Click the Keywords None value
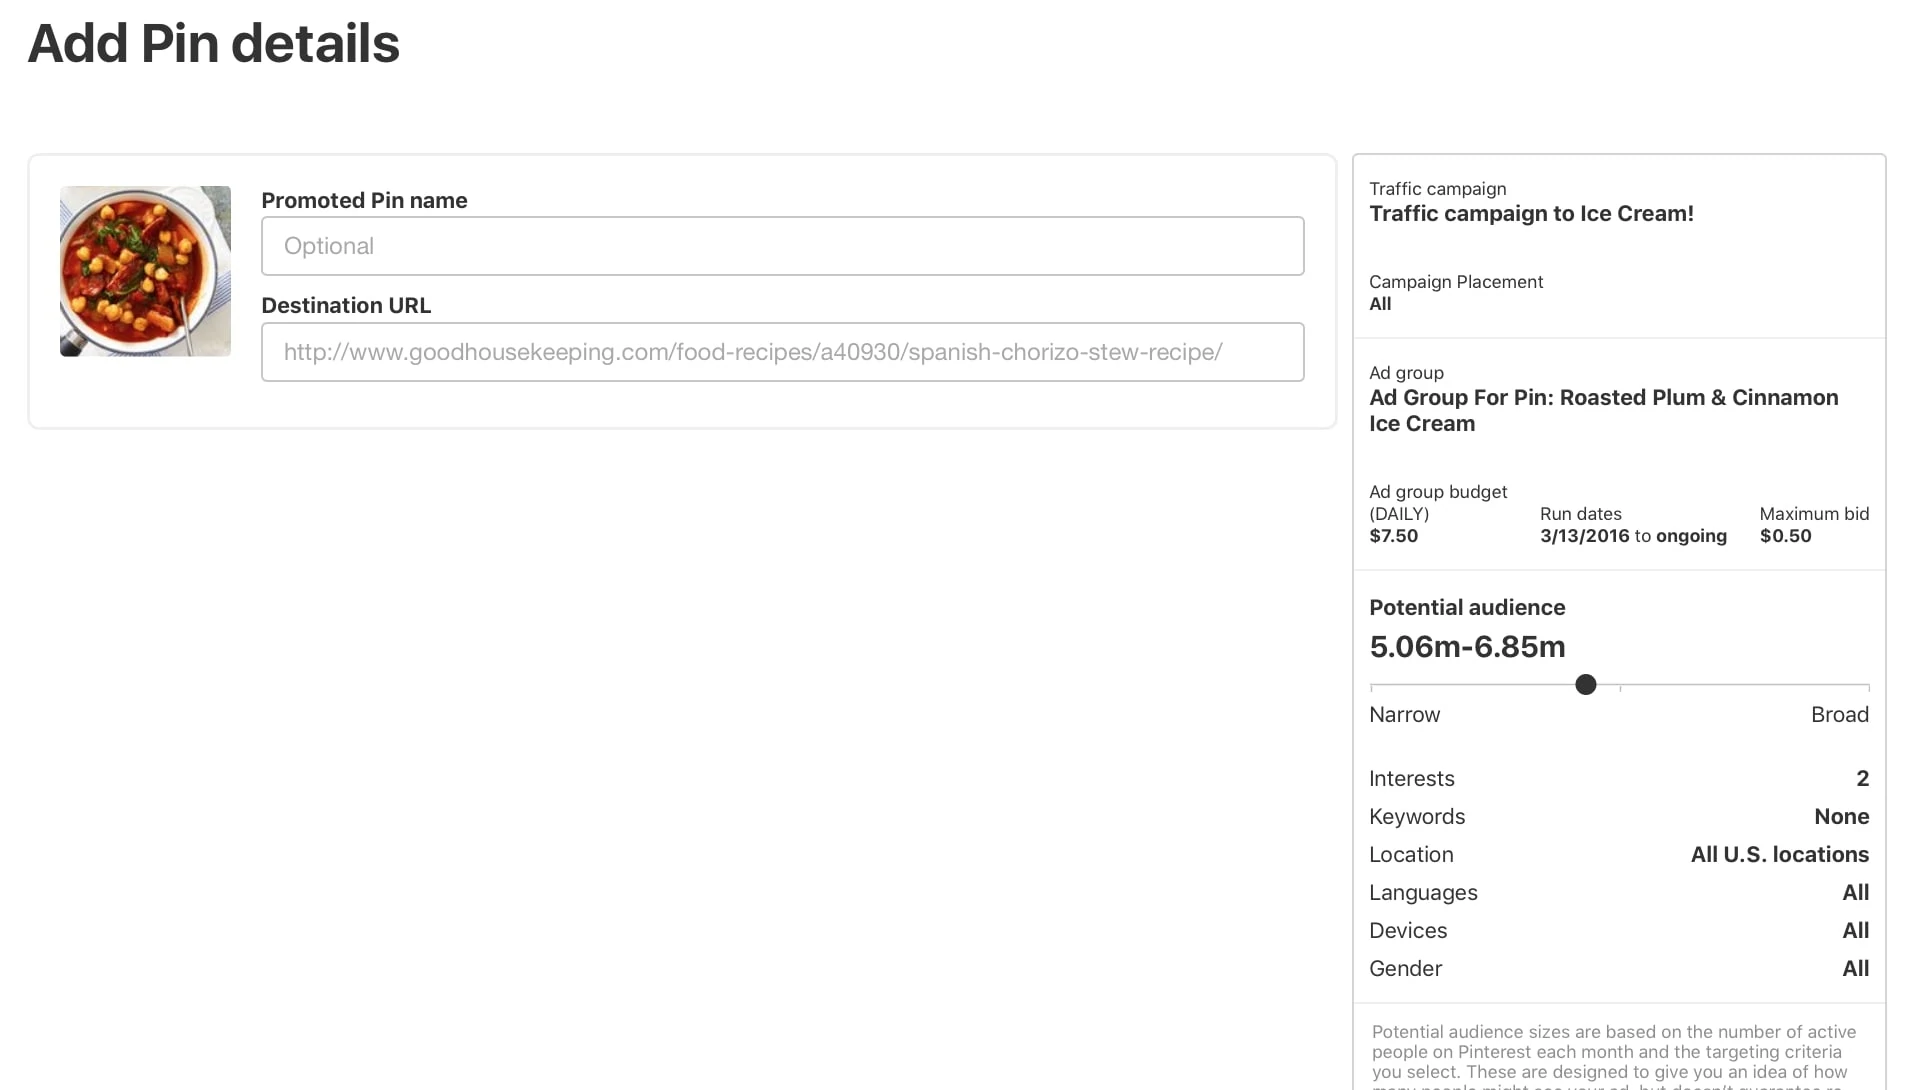The image size is (1920, 1090). tap(1840, 817)
